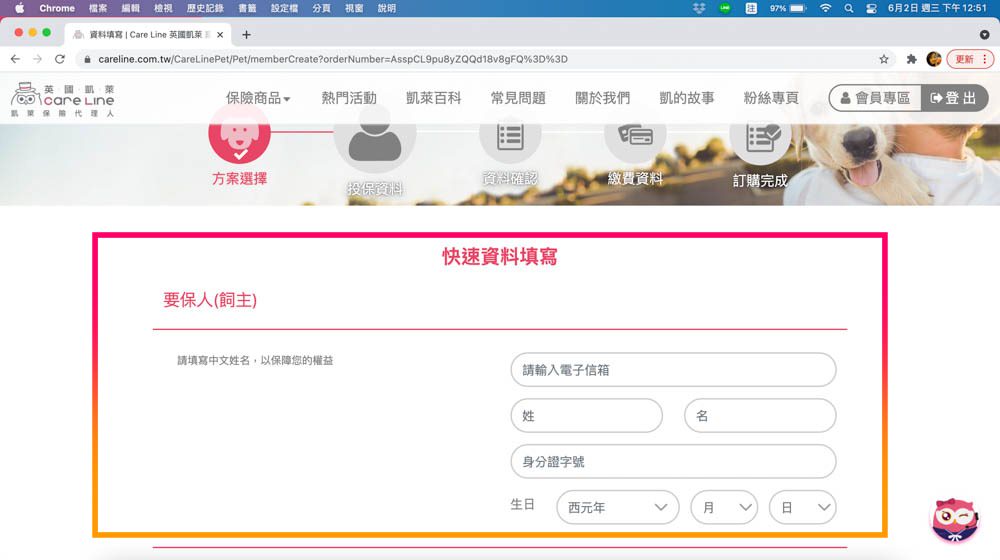
Task: Open the 粉絲專頁 nav item
Action: 771,98
